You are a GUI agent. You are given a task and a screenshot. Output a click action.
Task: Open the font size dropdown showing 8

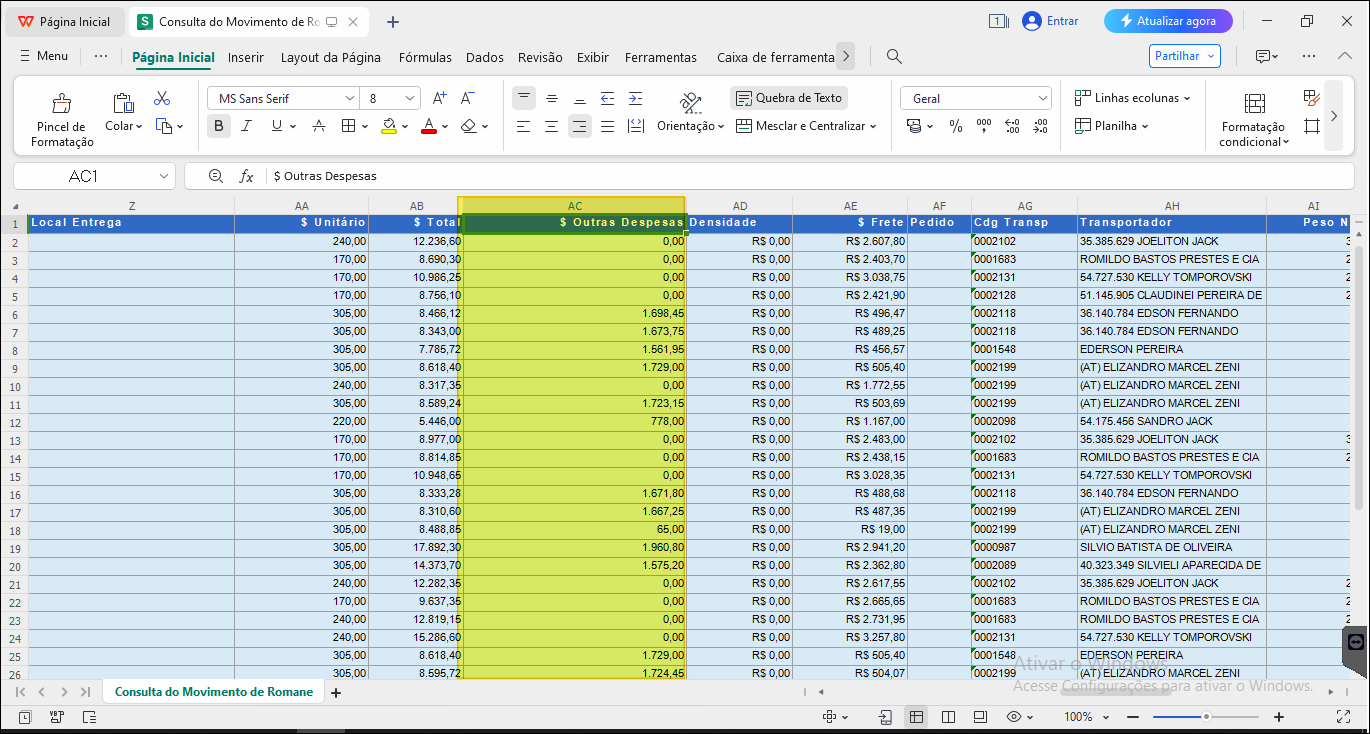tap(410, 98)
